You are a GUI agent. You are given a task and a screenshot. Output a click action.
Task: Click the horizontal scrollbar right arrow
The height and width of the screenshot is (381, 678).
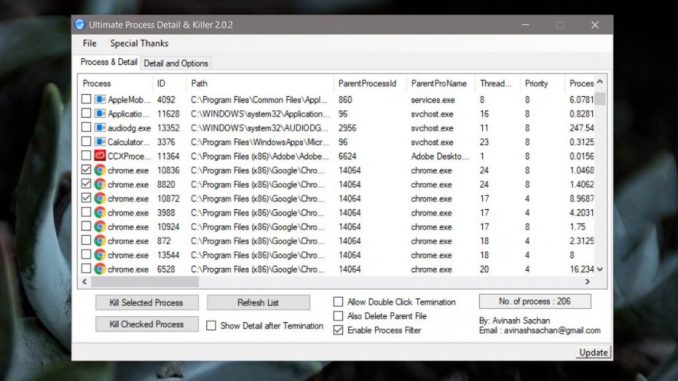coord(587,282)
